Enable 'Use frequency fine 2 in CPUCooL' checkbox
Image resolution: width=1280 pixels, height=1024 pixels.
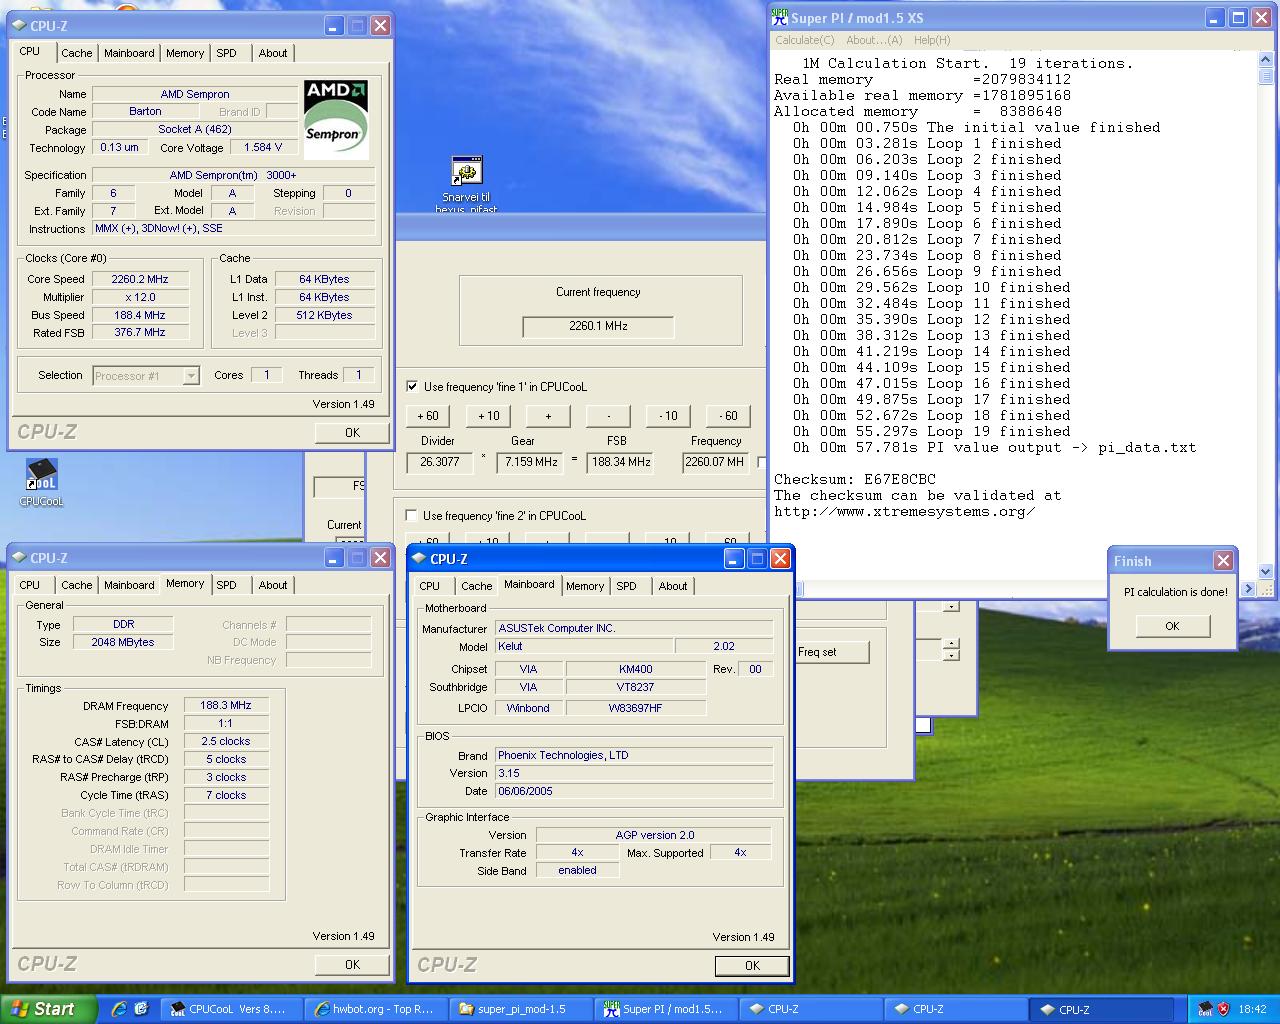click(x=411, y=515)
